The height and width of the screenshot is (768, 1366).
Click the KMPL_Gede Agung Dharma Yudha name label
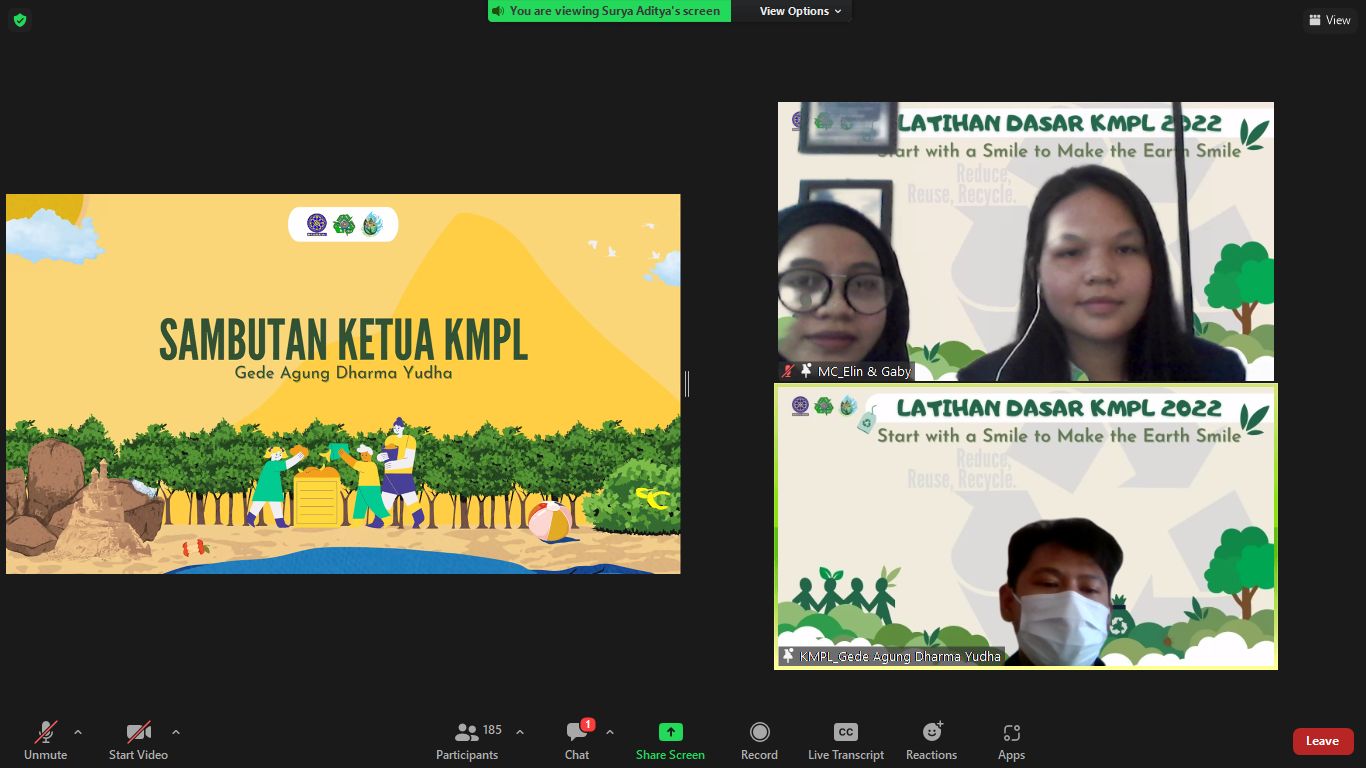point(900,657)
